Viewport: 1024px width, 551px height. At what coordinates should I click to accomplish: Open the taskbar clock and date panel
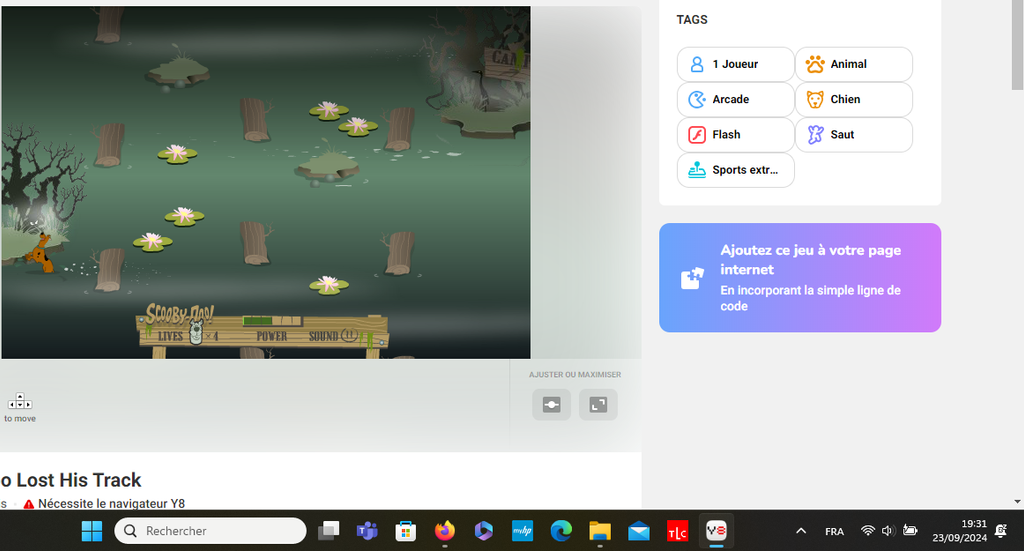pyautogui.click(x=959, y=531)
